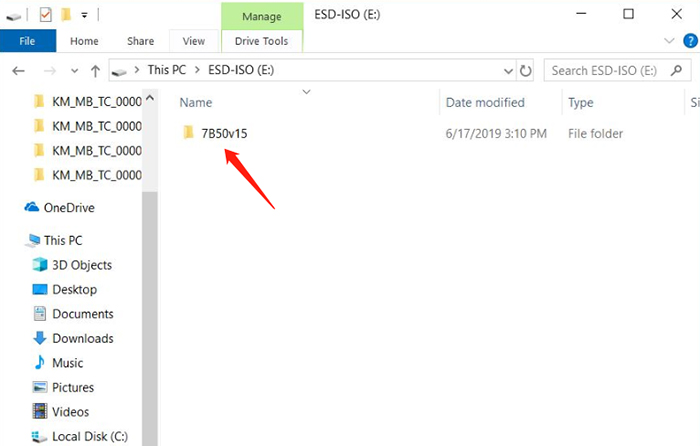
Task: Switch to the Share ribbon tab
Action: click(x=140, y=41)
